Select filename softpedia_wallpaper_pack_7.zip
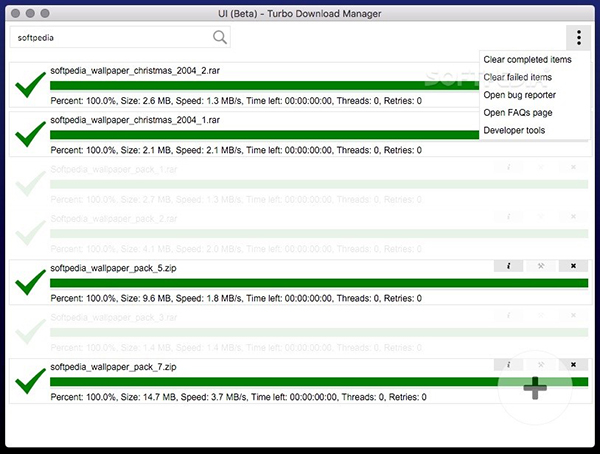The height and width of the screenshot is (454, 600). [x=113, y=367]
